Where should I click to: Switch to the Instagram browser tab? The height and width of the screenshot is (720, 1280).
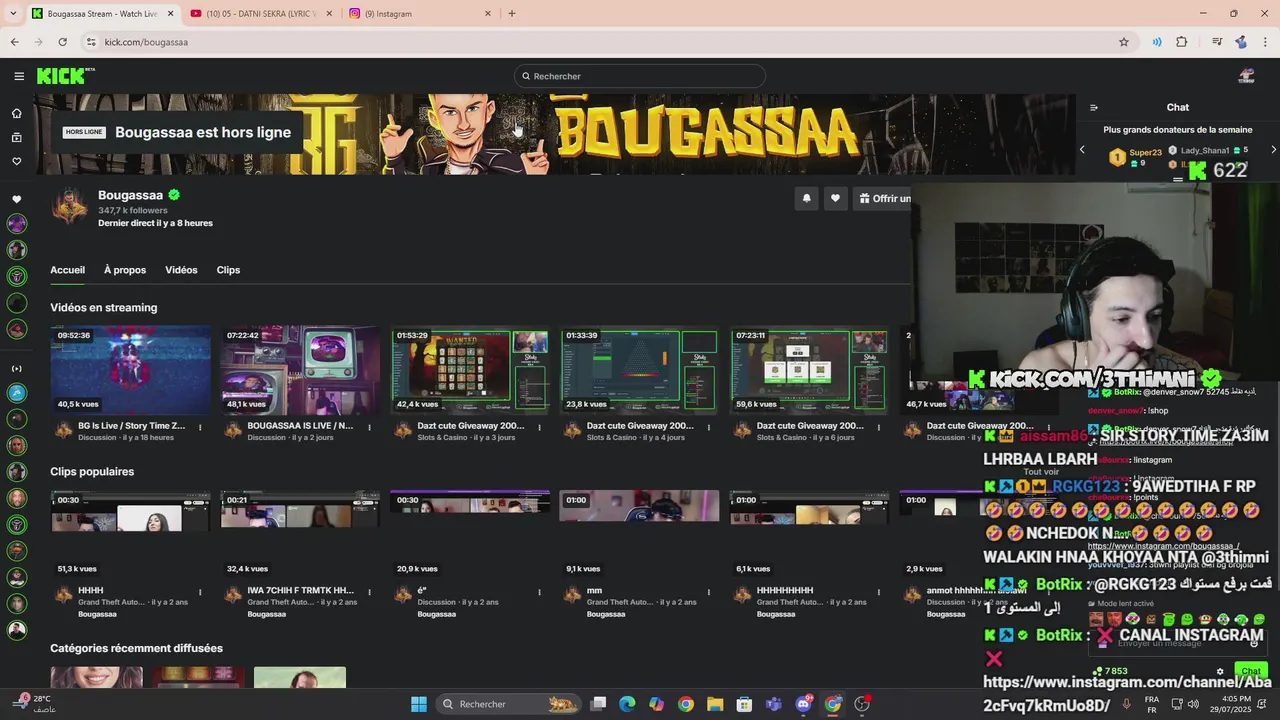[420, 14]
